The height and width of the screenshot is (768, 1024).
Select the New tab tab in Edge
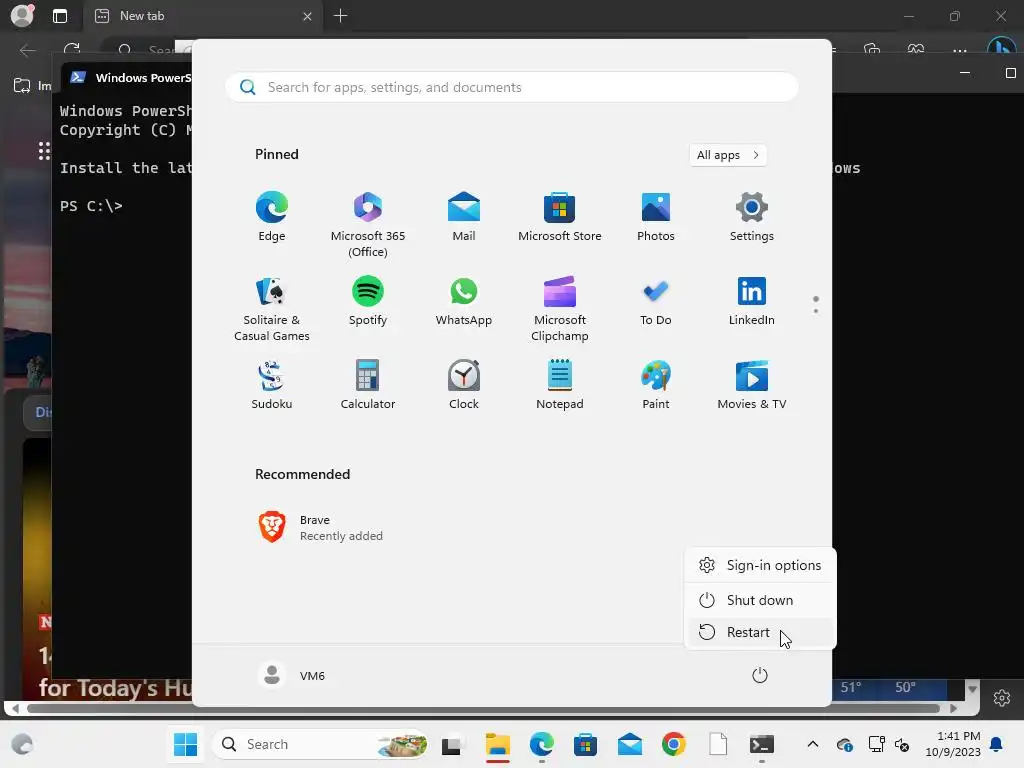201,16
